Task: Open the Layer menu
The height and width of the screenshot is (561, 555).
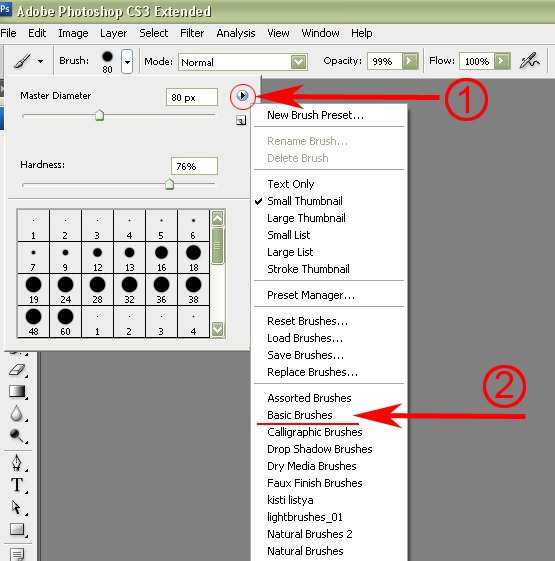Action: pyautogui.click(x=113, y=33)
